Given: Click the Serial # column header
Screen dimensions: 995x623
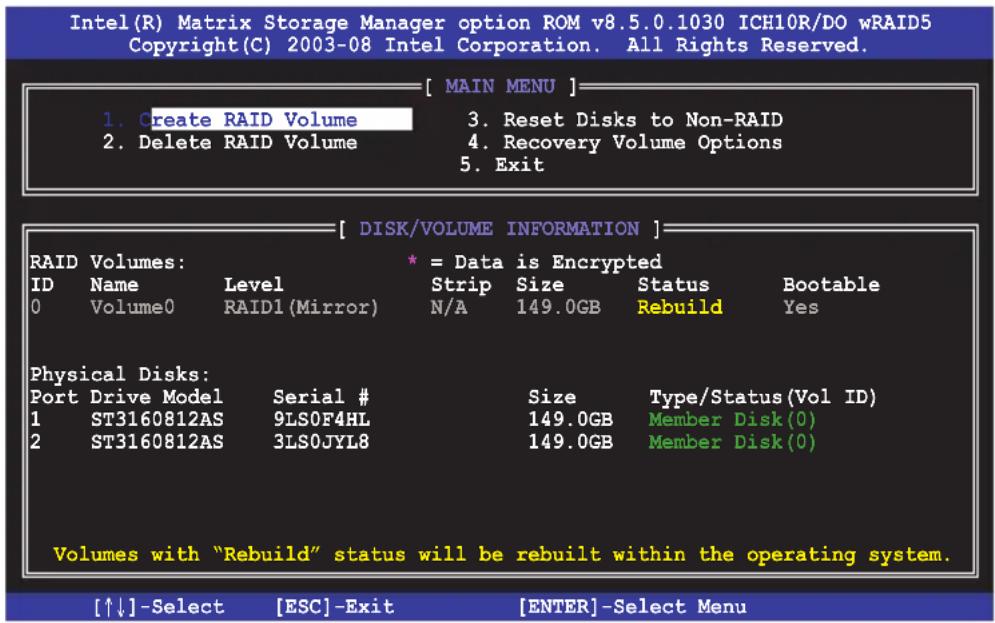Looking at the screenshot, I should tap(321, 397).
